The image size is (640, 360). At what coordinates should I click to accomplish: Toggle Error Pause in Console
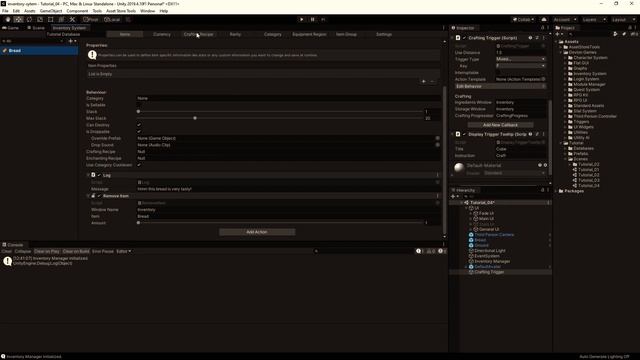[x=103, y=251]
